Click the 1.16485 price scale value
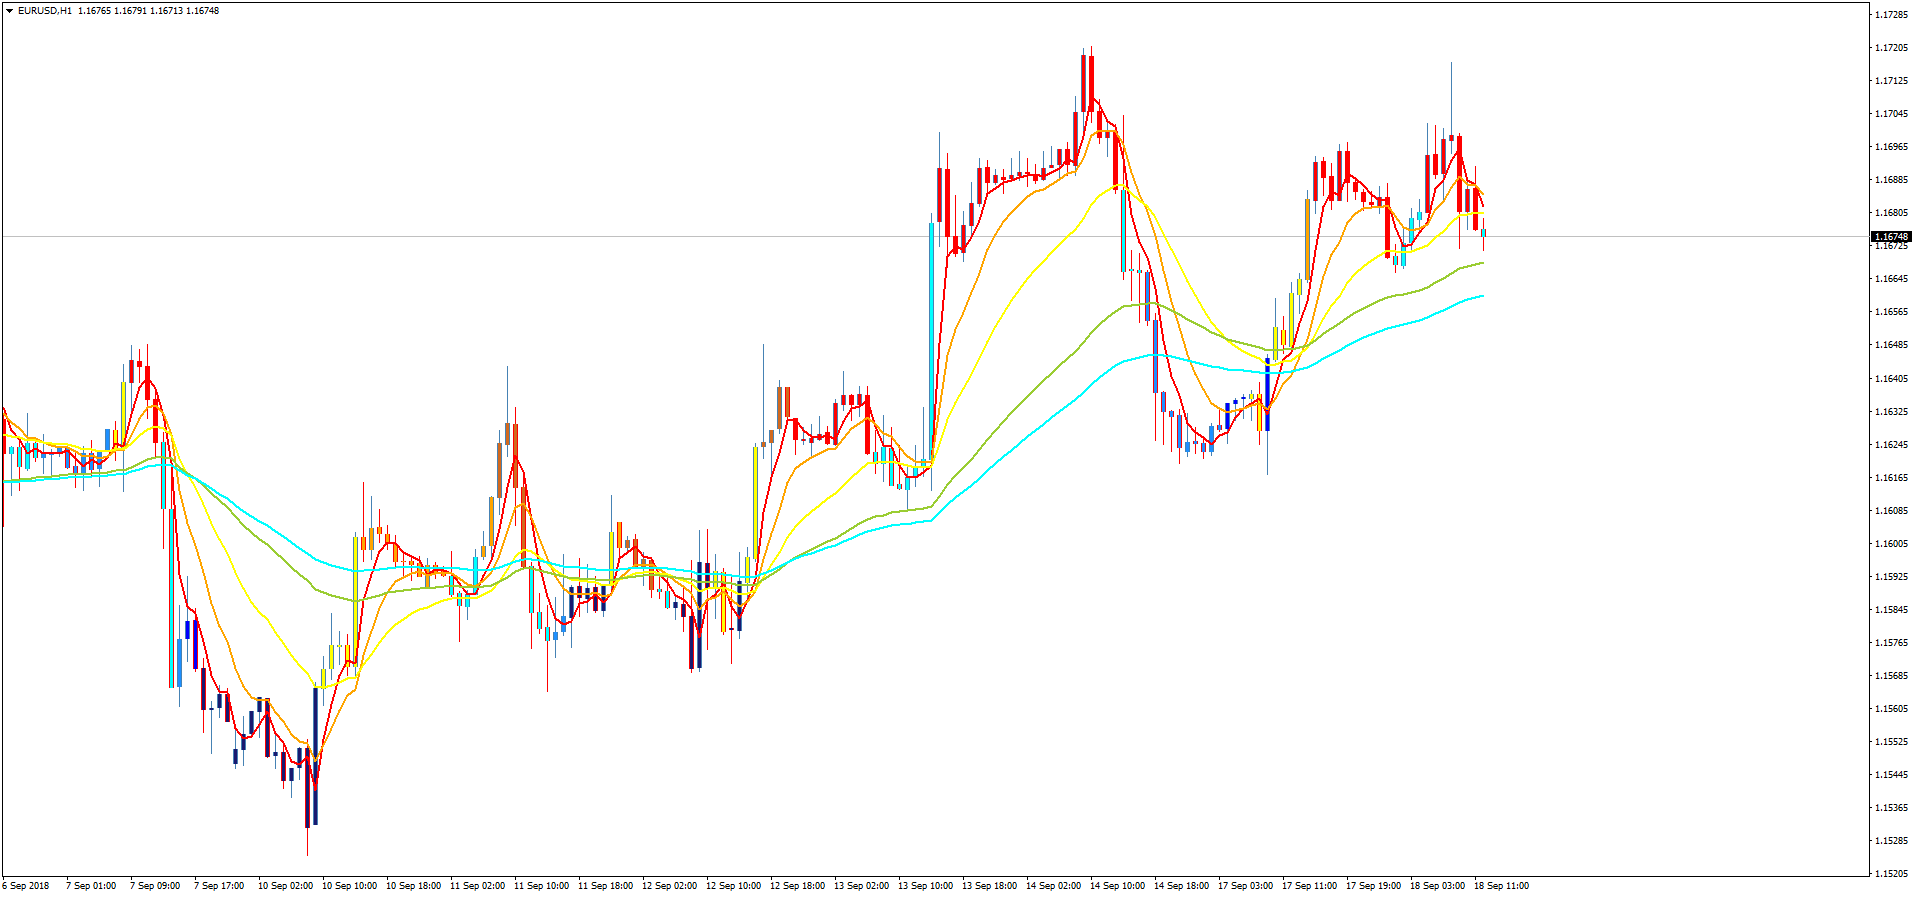Screen dimensions: 1912x897 pos(1891,345)
